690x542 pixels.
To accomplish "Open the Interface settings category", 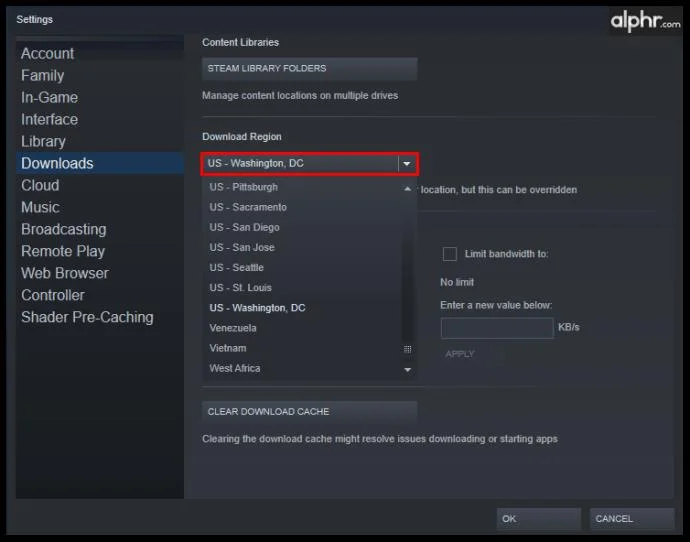I will (x=100, y=119).
